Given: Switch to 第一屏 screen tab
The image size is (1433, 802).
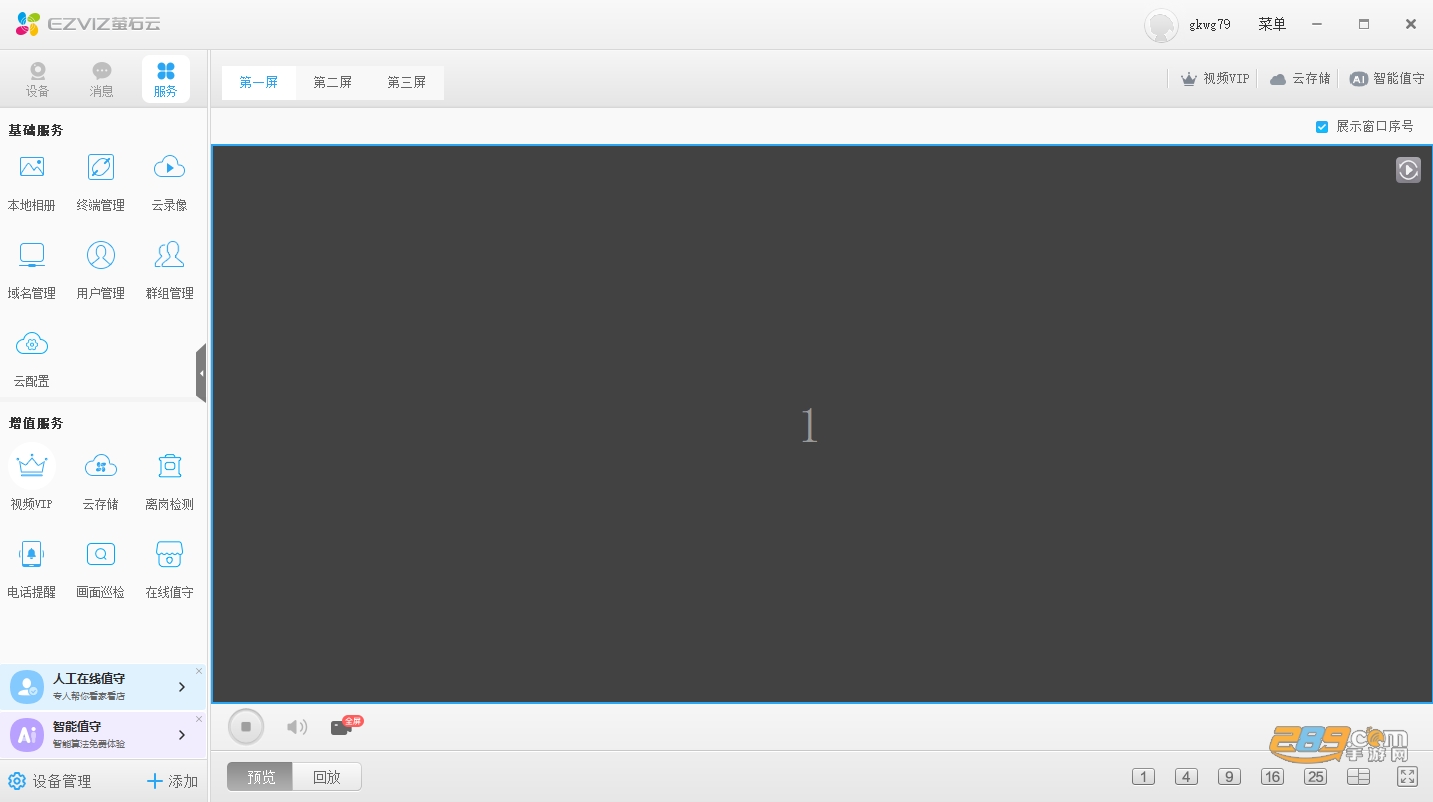Looking at the screenshot, I should [259, 82].
